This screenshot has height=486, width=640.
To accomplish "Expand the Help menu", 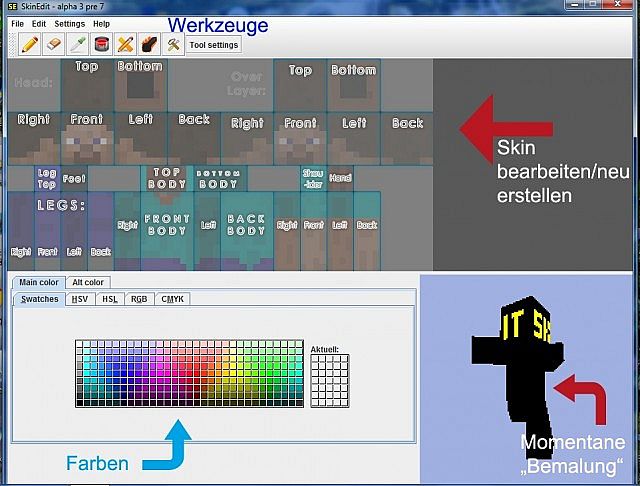I will tap(102, 23).
